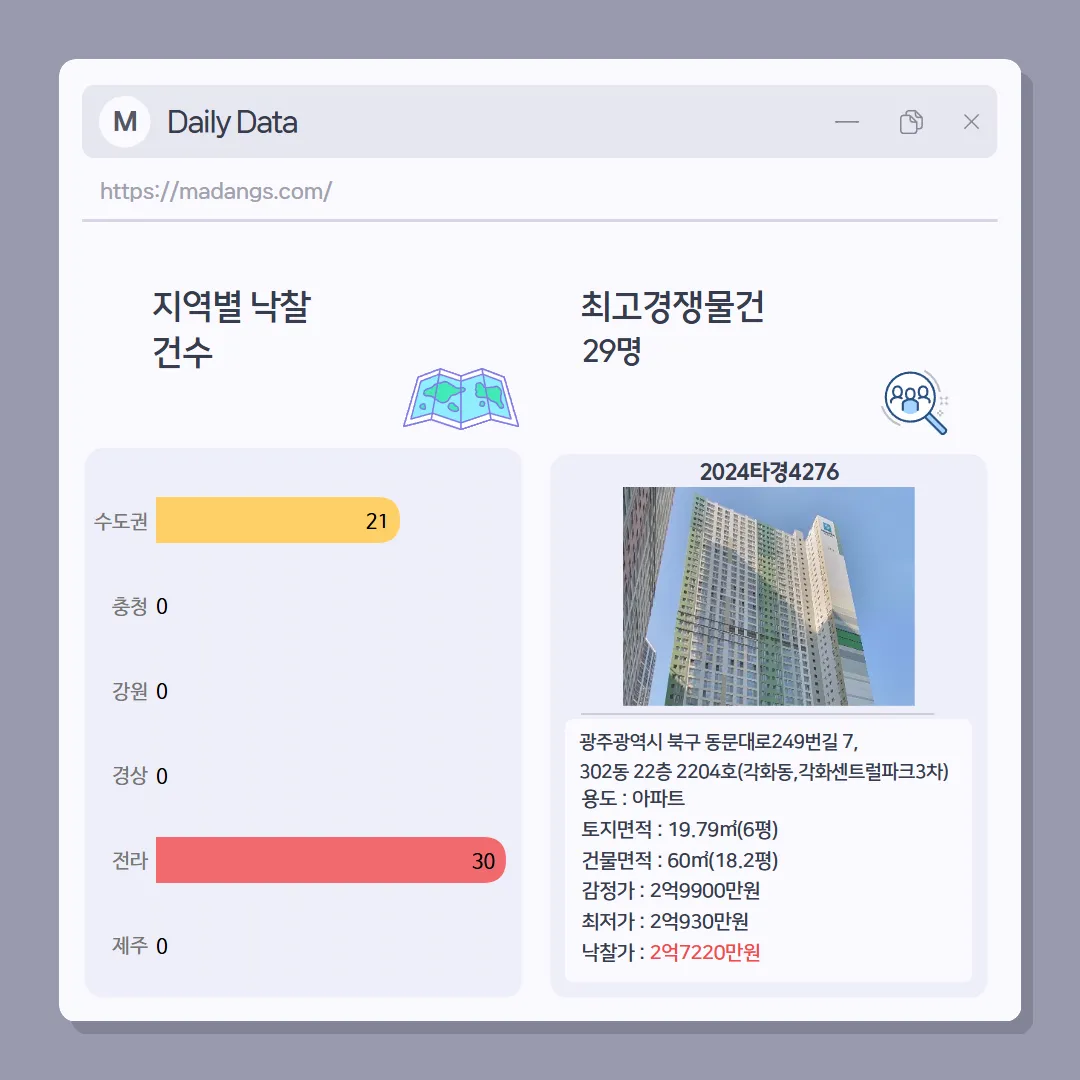Click the folded map icon
Viewport: 1080px width, 1080px height.
[461, 398]
